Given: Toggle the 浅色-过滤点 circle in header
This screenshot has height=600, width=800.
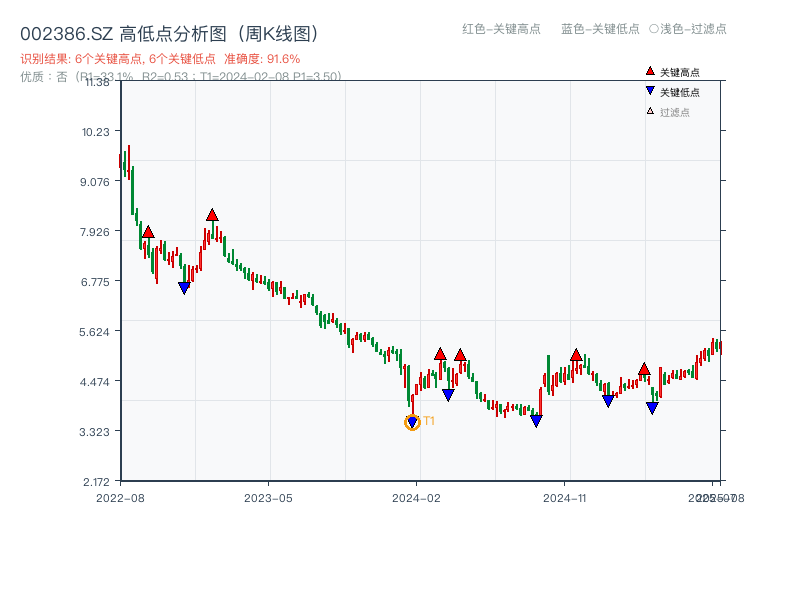Looking at the screenshot, I should point(654,29).
